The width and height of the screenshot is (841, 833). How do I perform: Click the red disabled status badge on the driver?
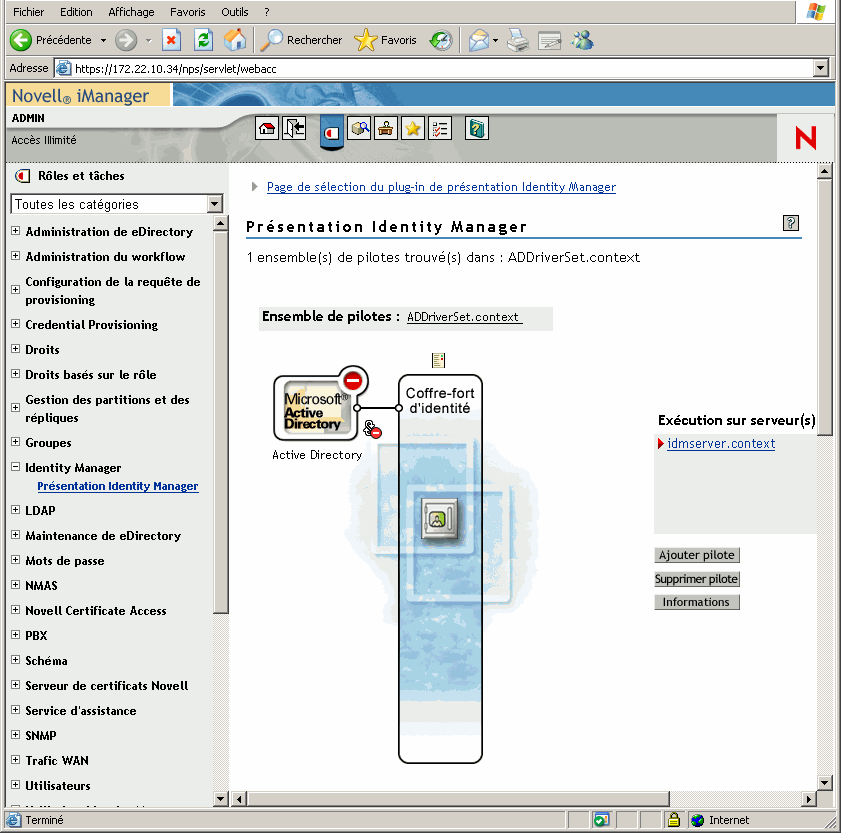(351, 381)
